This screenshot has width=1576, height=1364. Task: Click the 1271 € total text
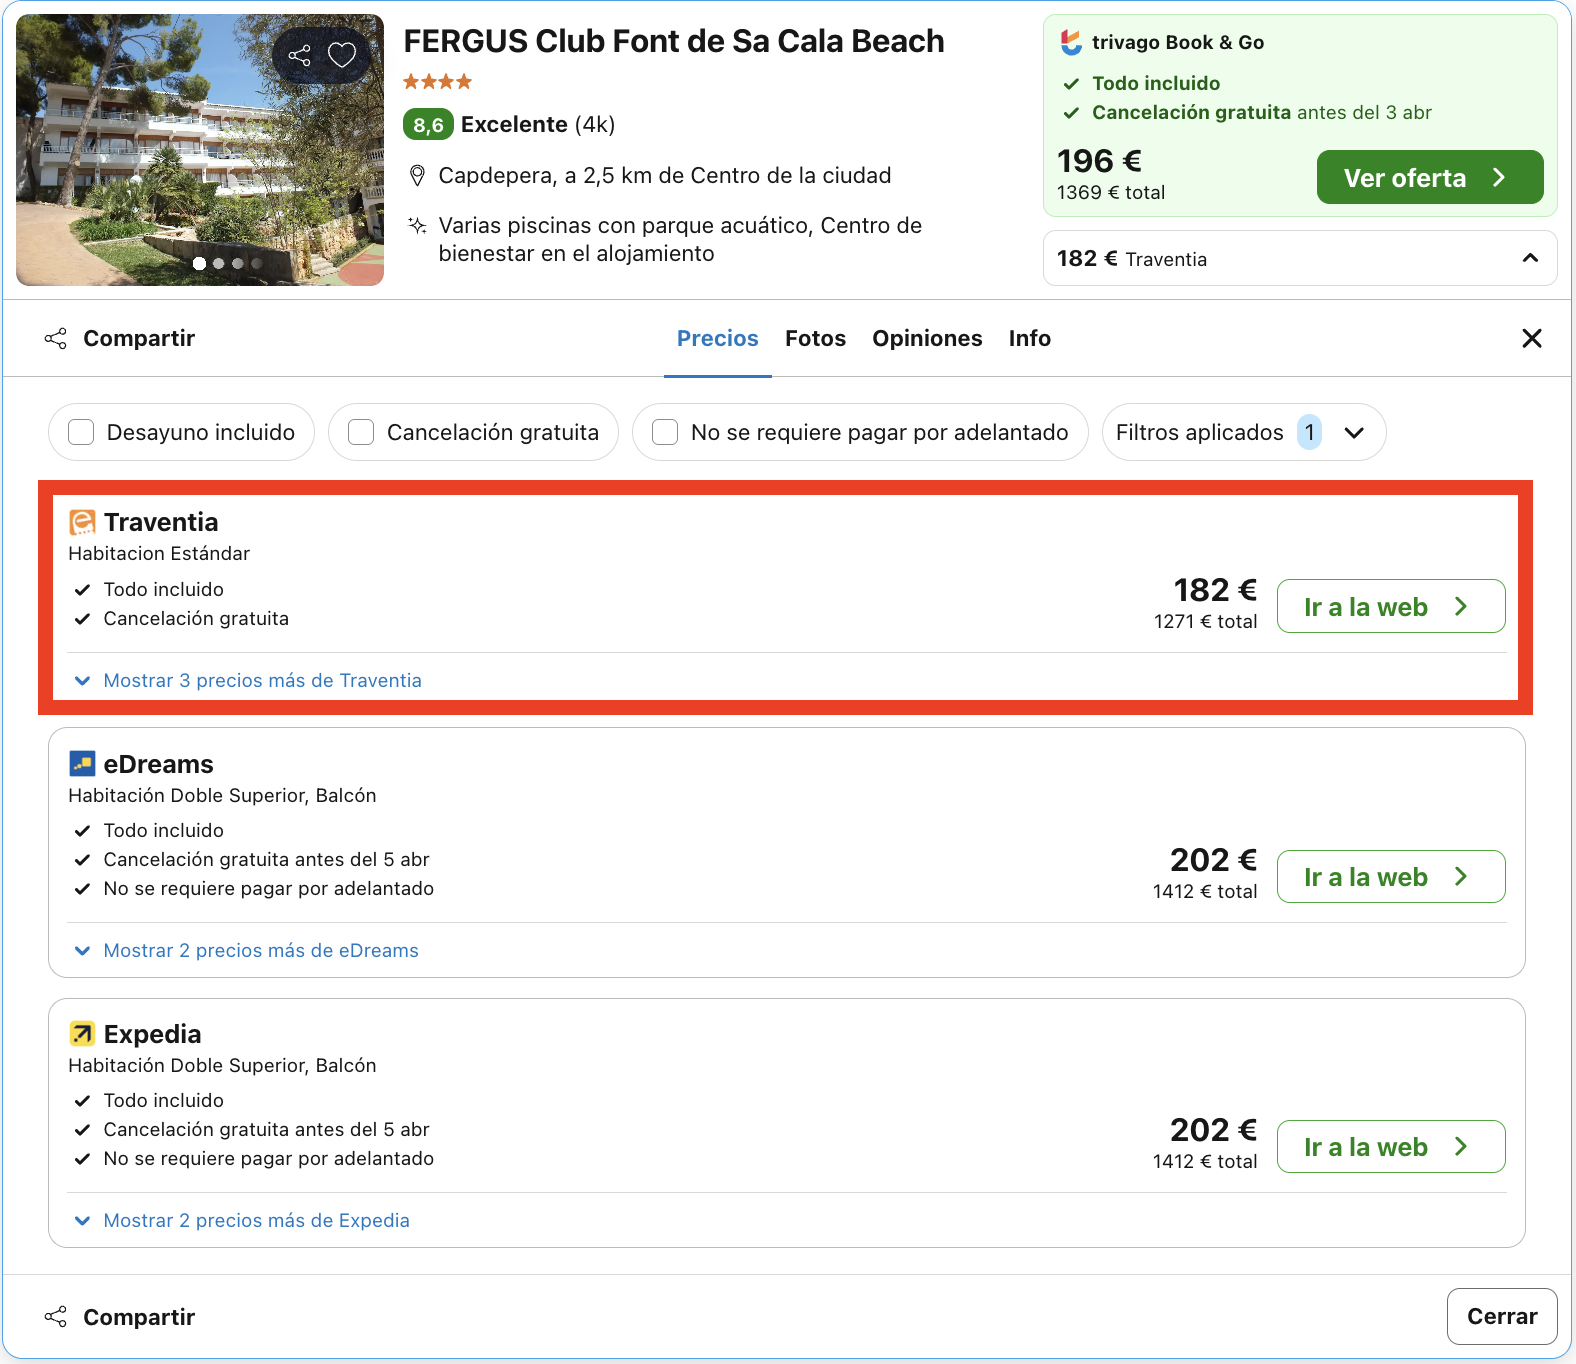1205,621
